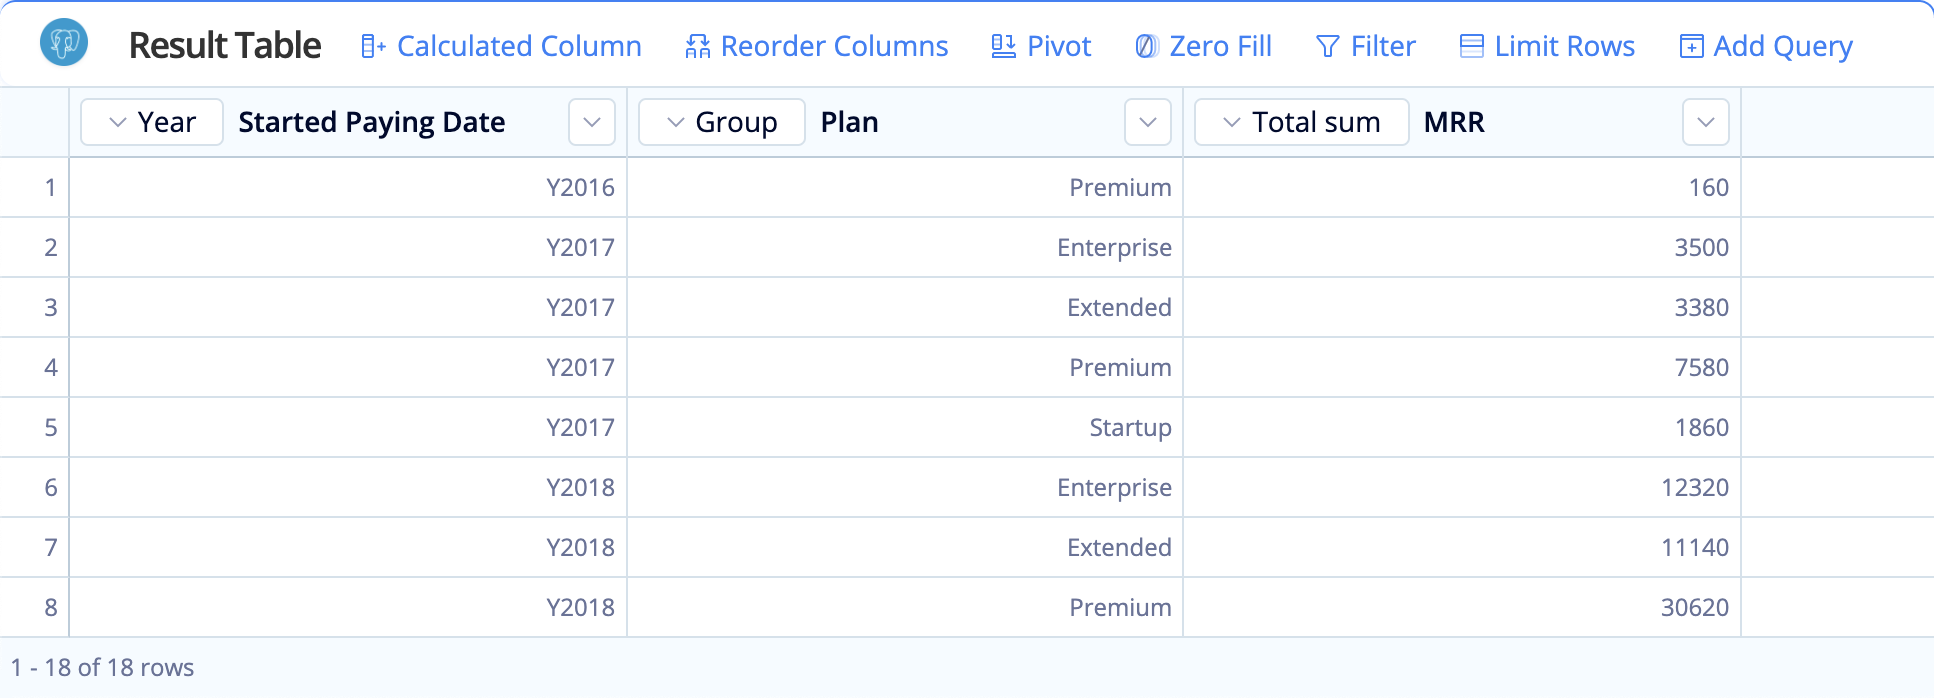Viewport: 1934px width, 698px height.
Task: Click the PostgreSQL elephant database icon
Action: pyautogui.click(x=64, y=44)
